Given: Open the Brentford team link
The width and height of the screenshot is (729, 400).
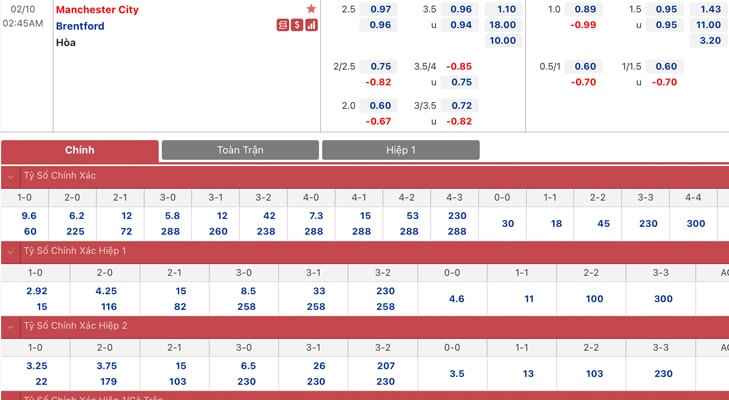Looking at the screenshot, I should (x=80, y=26).
